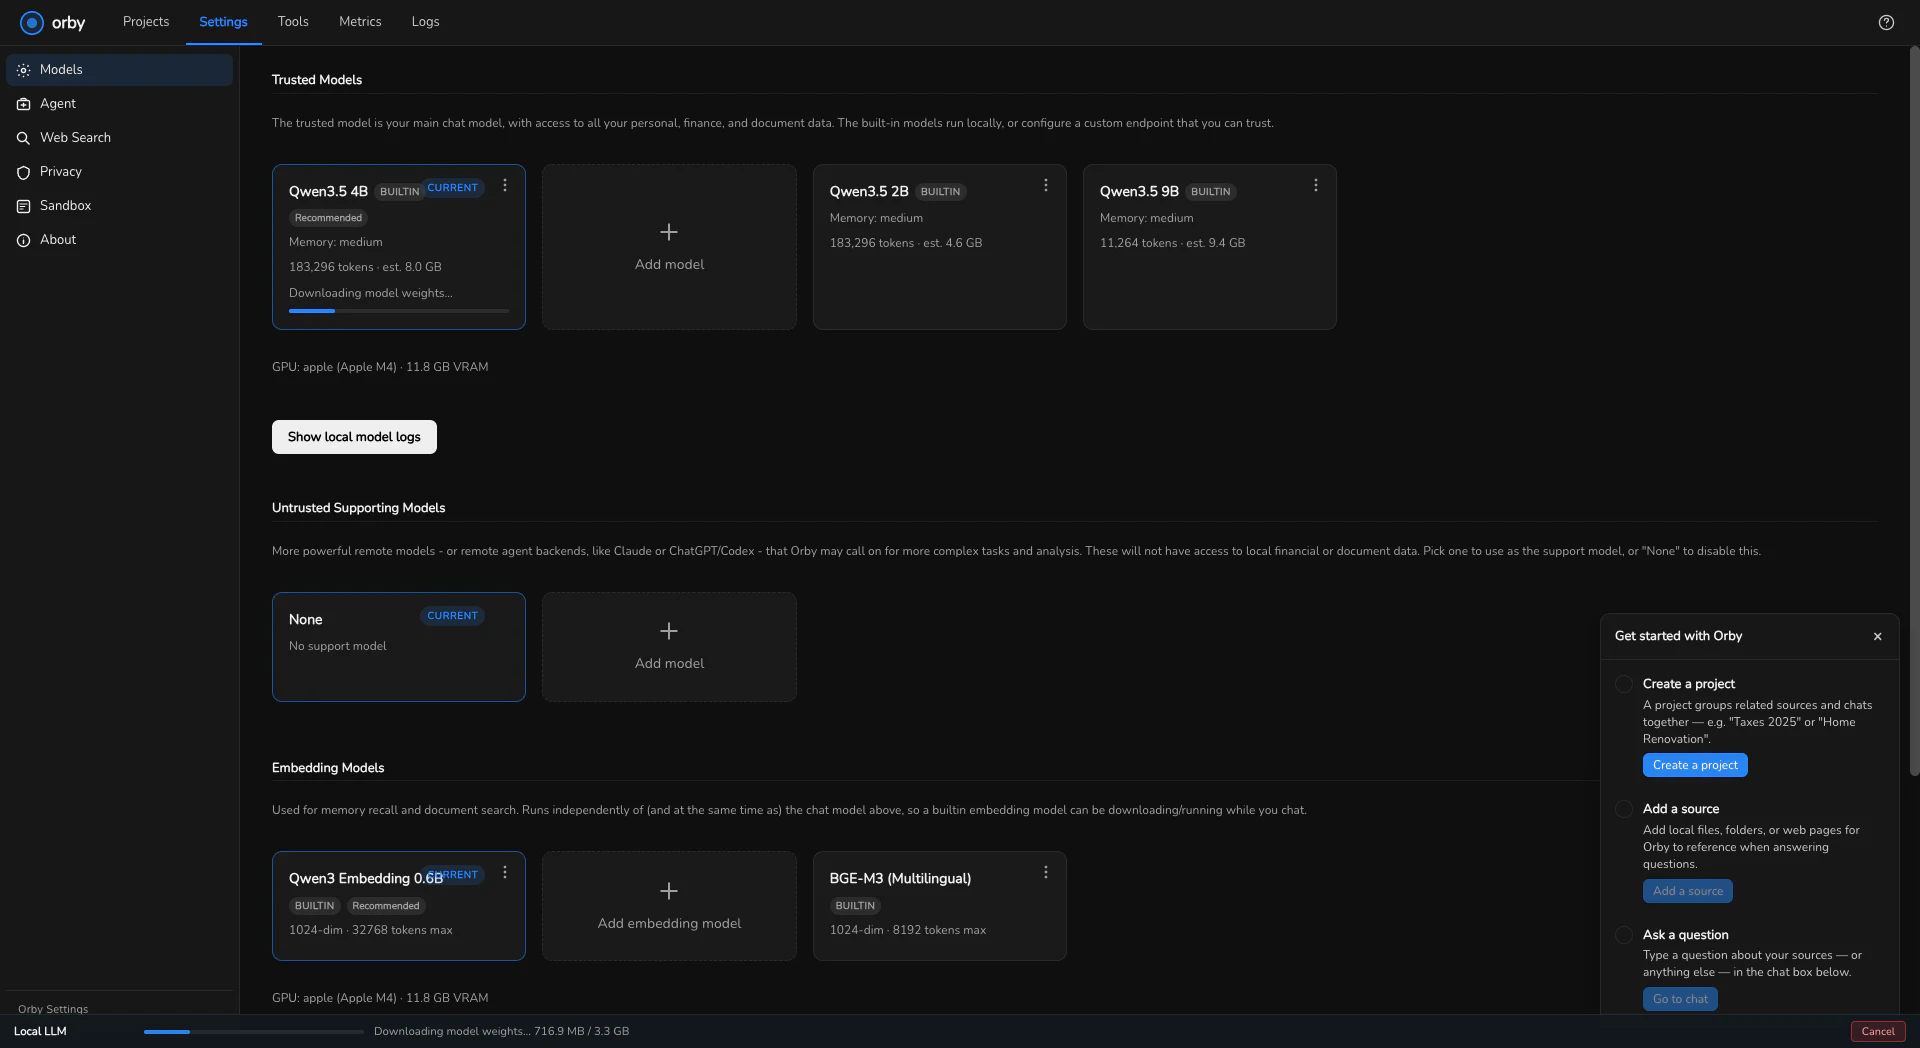This screenshot has height=1048, width=1920.
Task: Select the BGE-M3 (Multilingual) embedding card
Action: coord(939,906)
